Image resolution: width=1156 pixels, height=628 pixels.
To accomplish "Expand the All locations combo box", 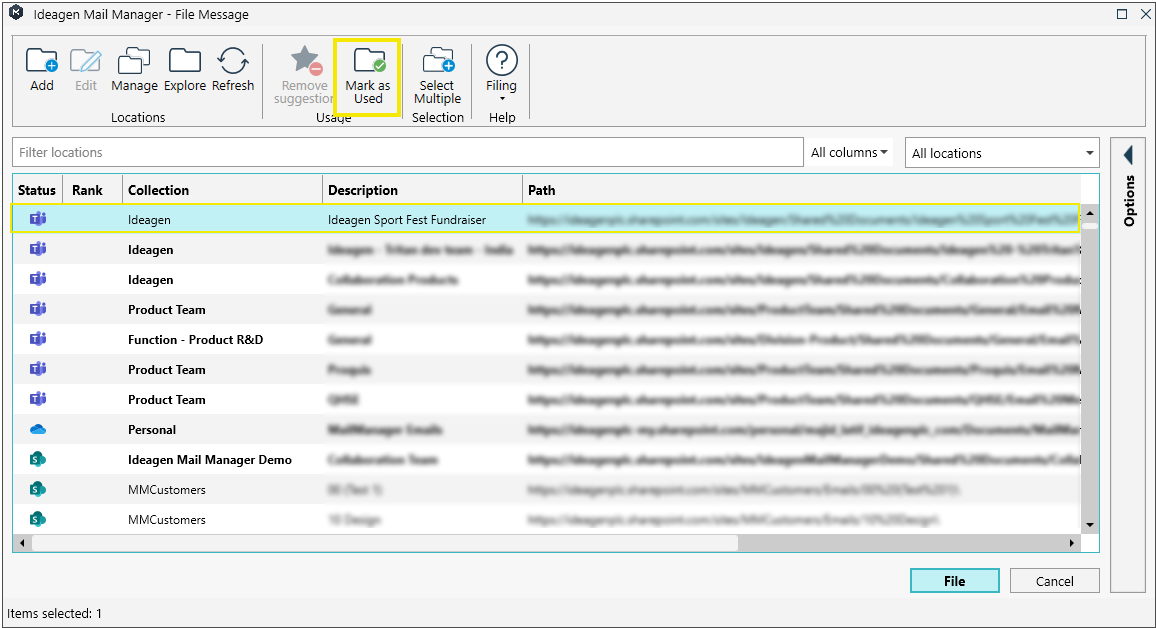I will coord(1089,154).
